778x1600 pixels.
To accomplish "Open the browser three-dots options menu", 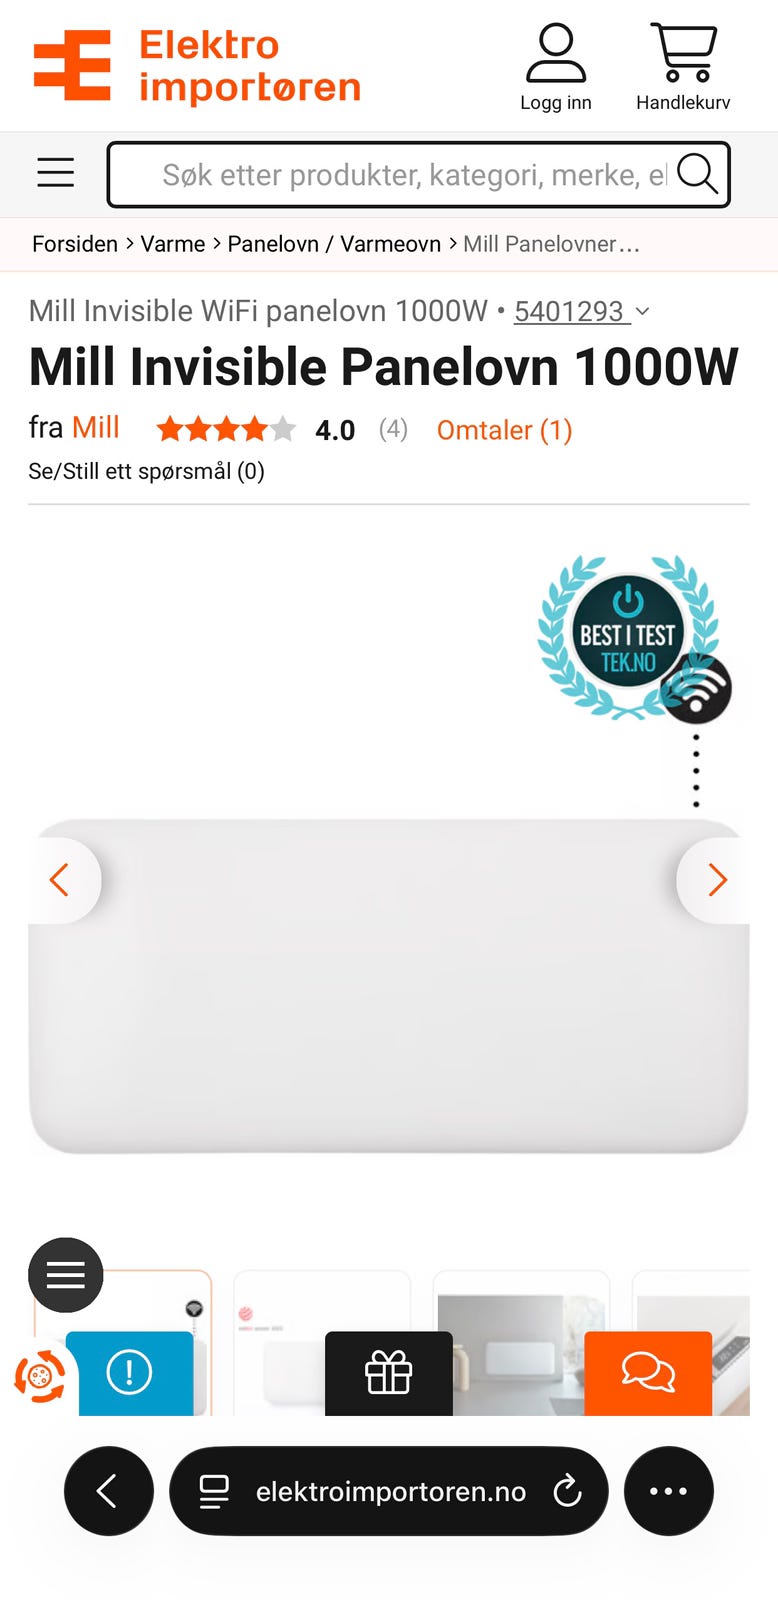I will tap(668, 1491).
